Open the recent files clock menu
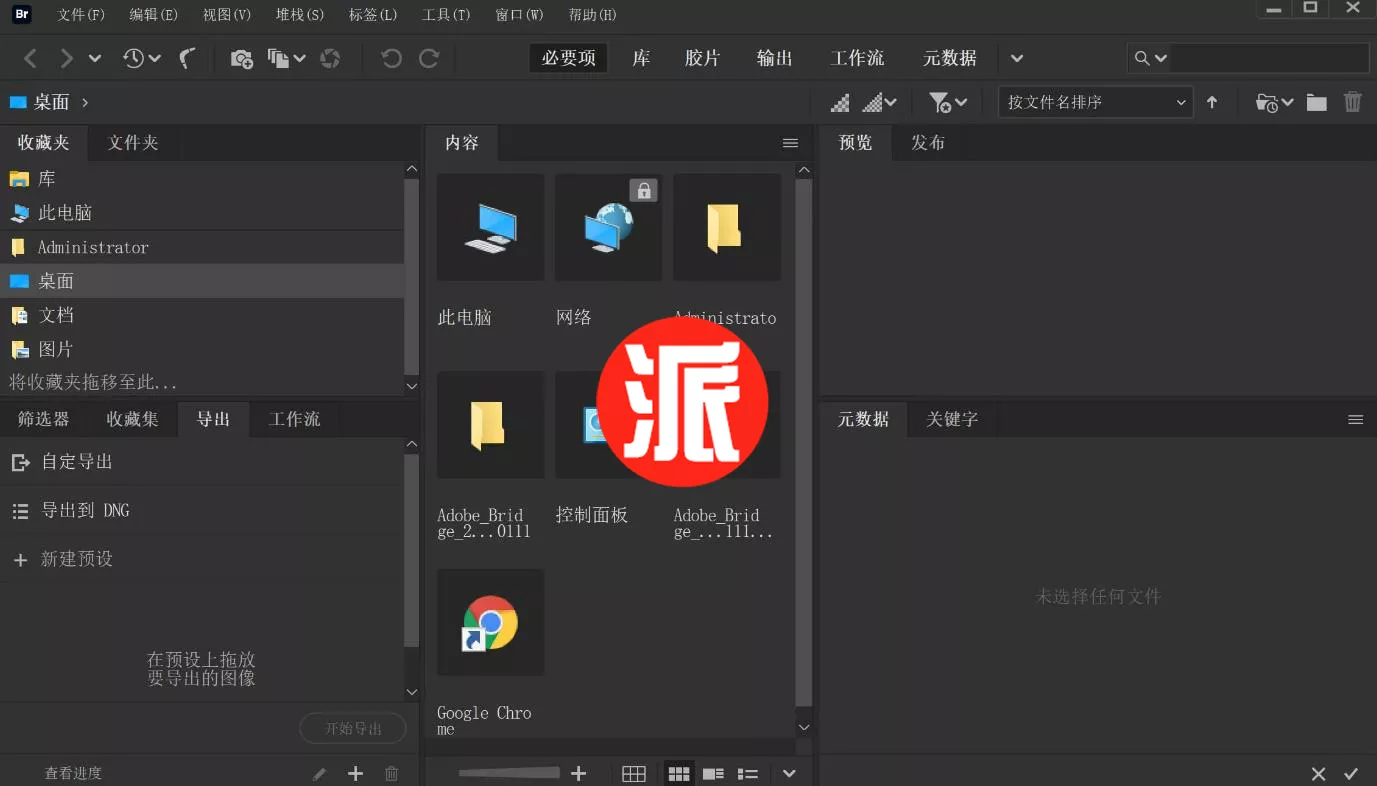The height and width of the screenshot is (786, 1377). pos(141,59)
